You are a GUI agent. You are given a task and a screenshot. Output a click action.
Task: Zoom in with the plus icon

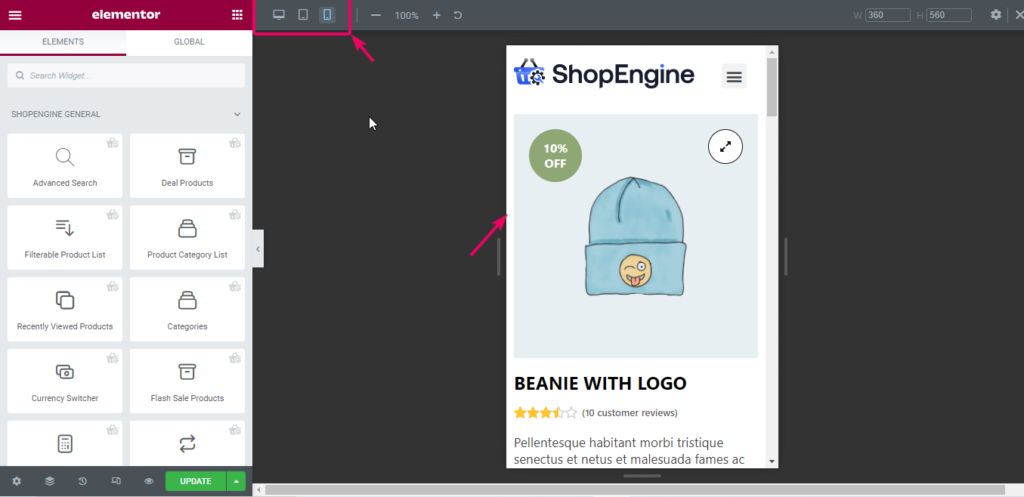pos(437,15)
